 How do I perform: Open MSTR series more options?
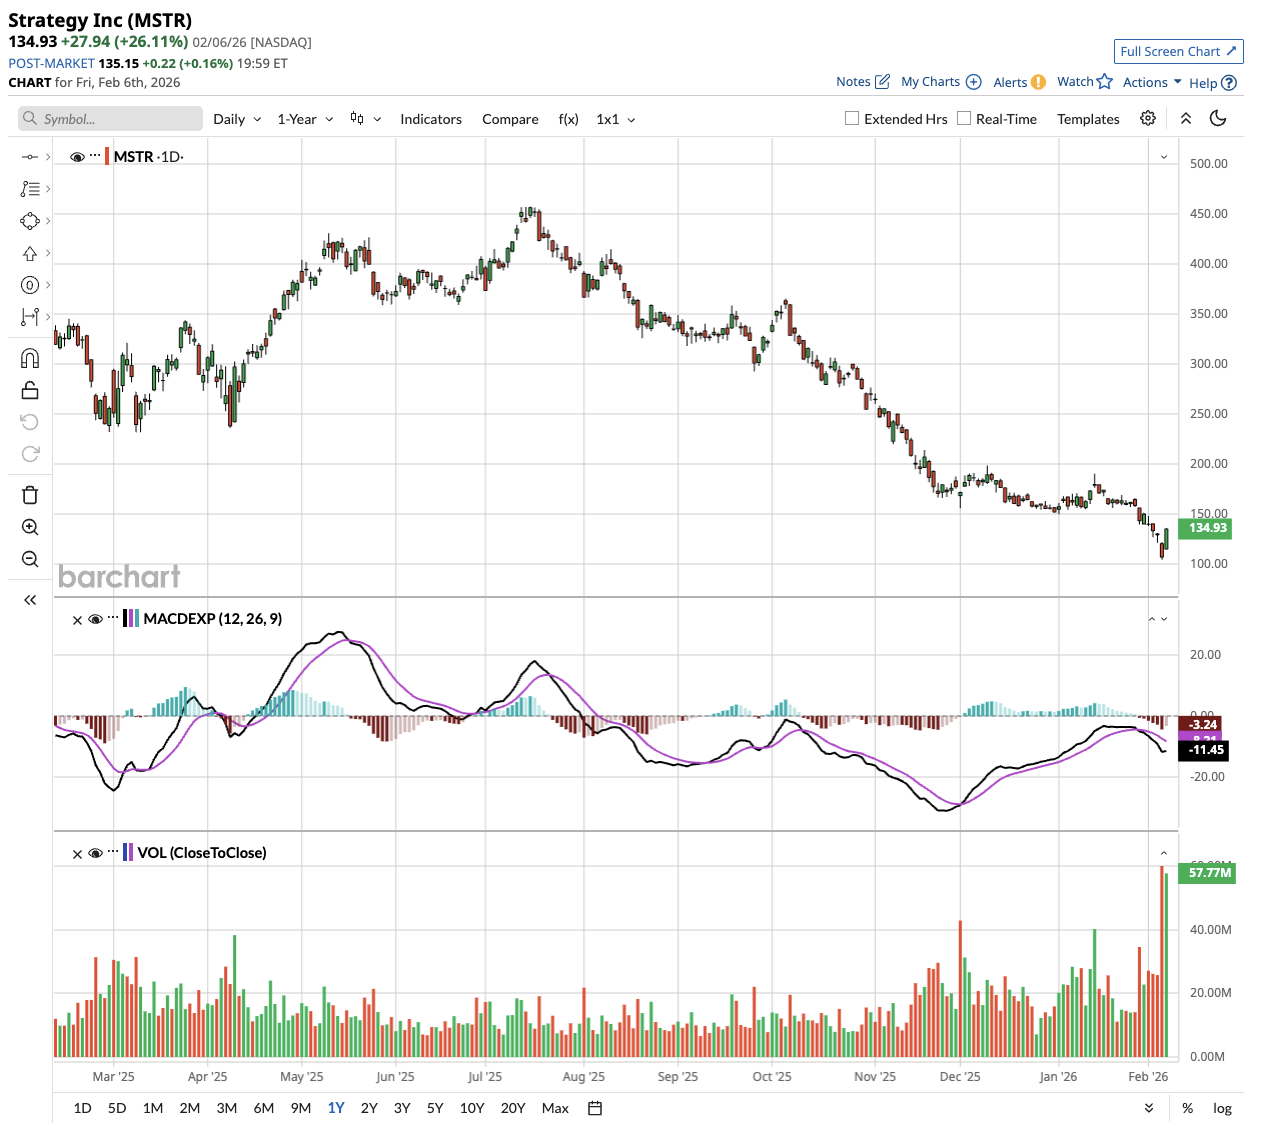tap(95, 156)
